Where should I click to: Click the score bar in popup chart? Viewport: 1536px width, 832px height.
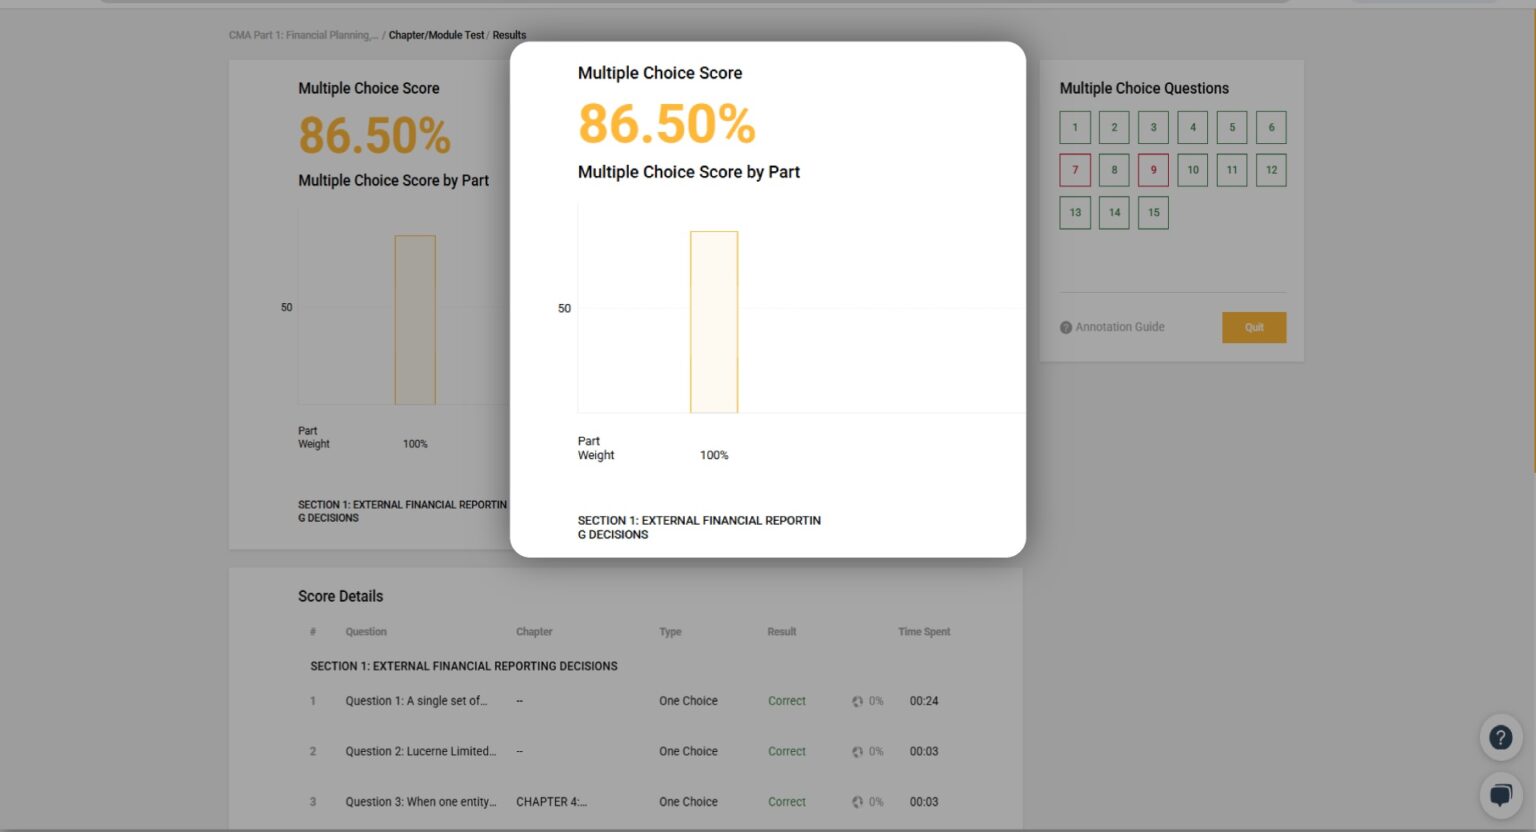(x=714, y=322)
